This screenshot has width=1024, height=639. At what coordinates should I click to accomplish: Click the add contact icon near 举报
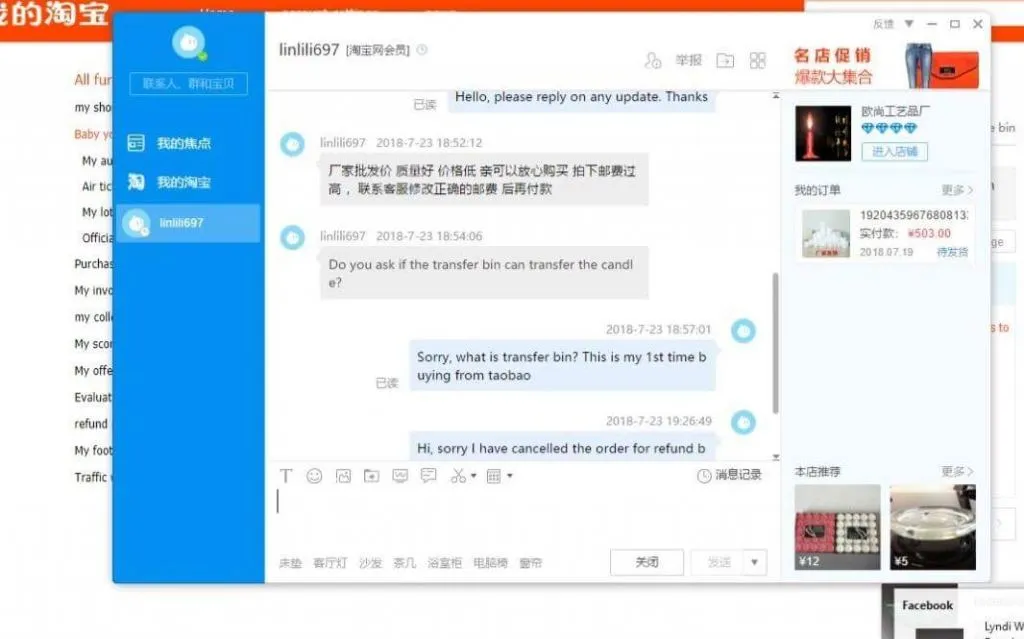tap(654, 60)
